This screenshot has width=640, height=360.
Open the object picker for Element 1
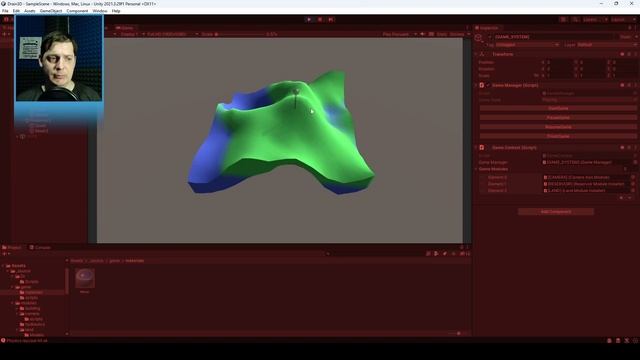point(633,184)
